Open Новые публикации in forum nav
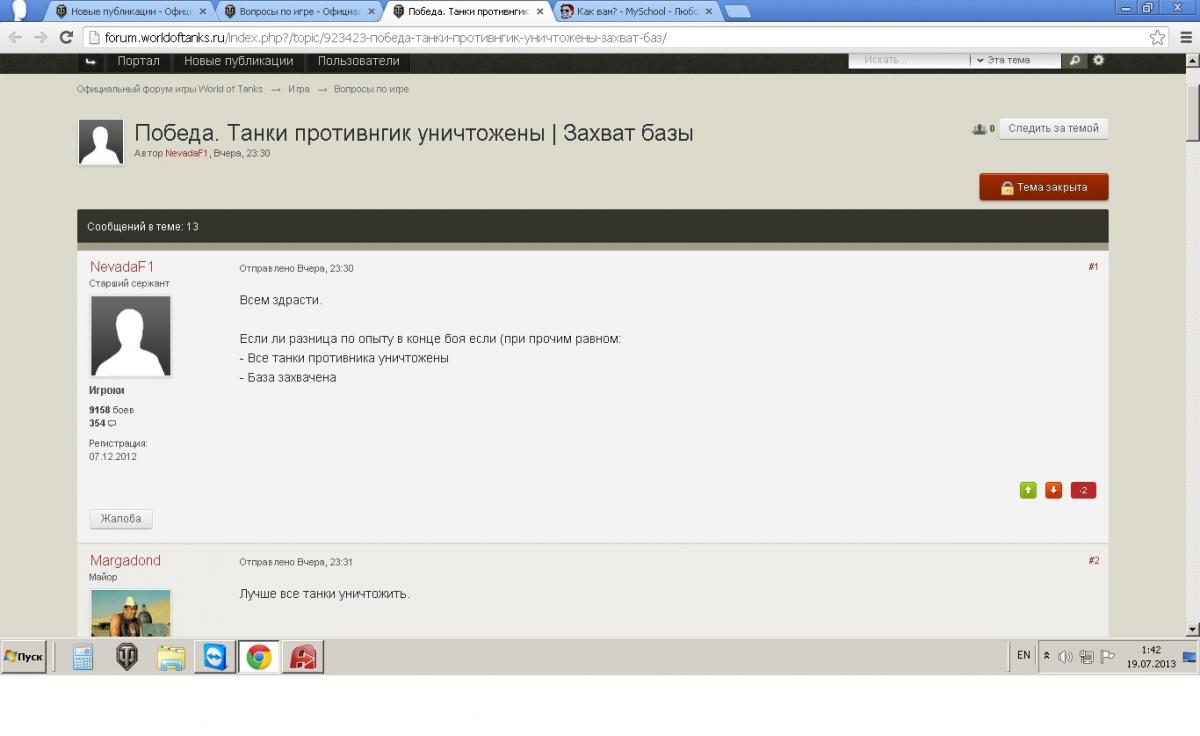Screen dimensions: 1200x736 pos(238,61)
